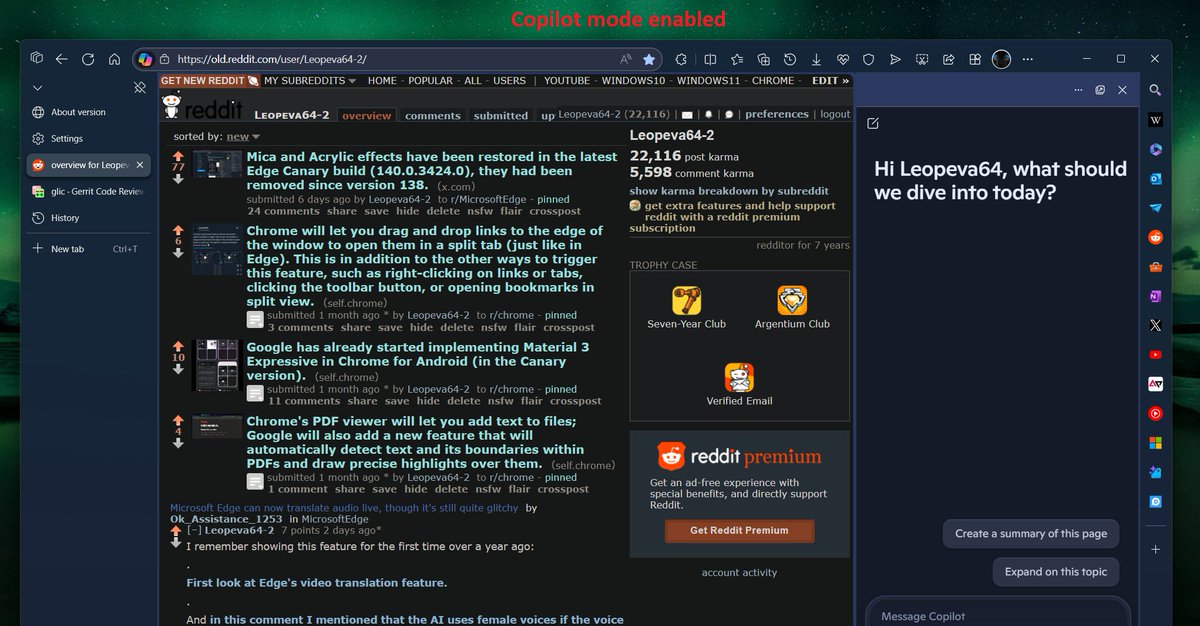Open Copilot pane in a new window icon
The width and height of the screenshot is (1200, 626).
point(1100,90)
